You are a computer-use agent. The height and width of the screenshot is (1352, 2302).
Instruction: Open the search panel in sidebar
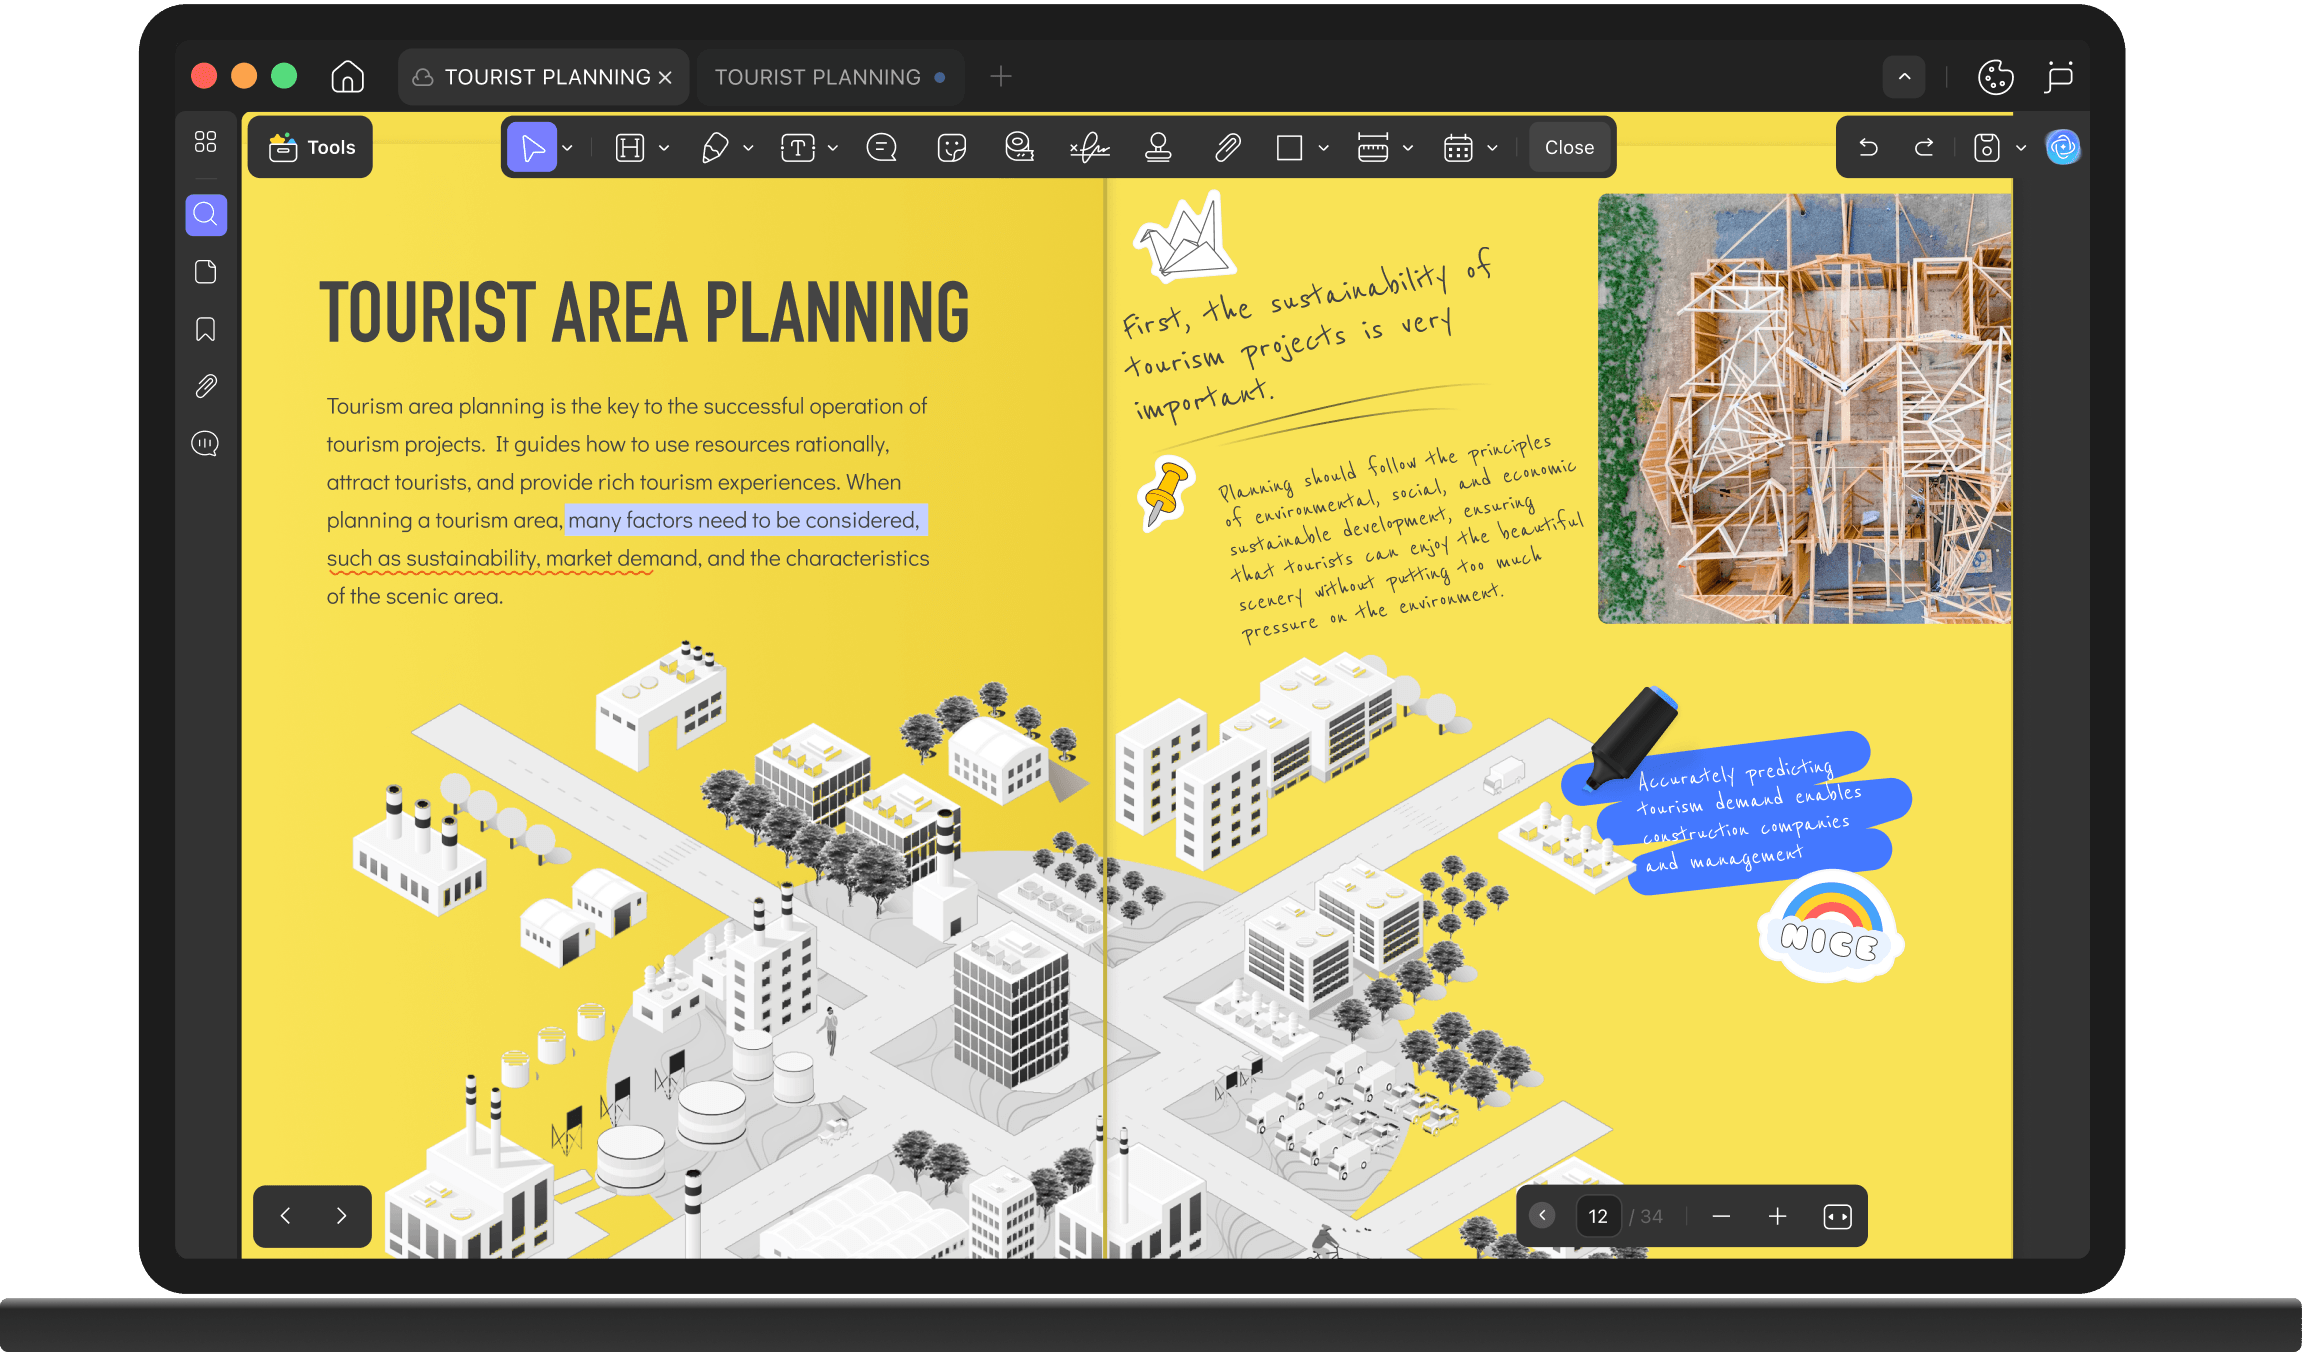point(206,215)
